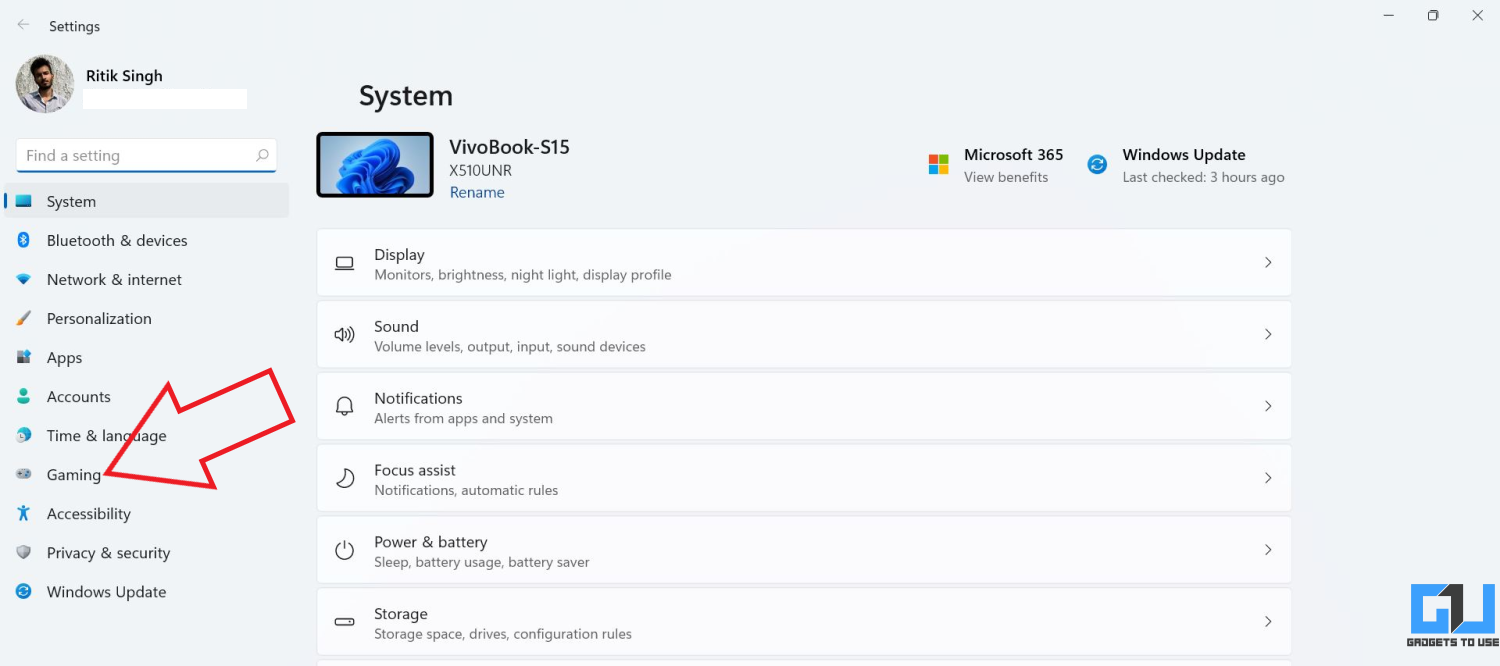
Task: Open Accounts settings
Action: tap(78, 397)
